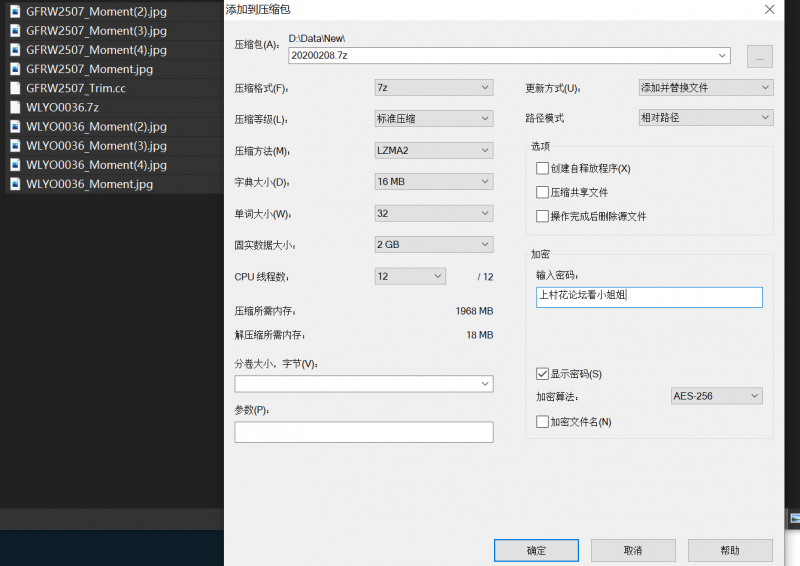Click the password input field
The image size is (800, 566).
pyautogui.click(x=649, y=297)
